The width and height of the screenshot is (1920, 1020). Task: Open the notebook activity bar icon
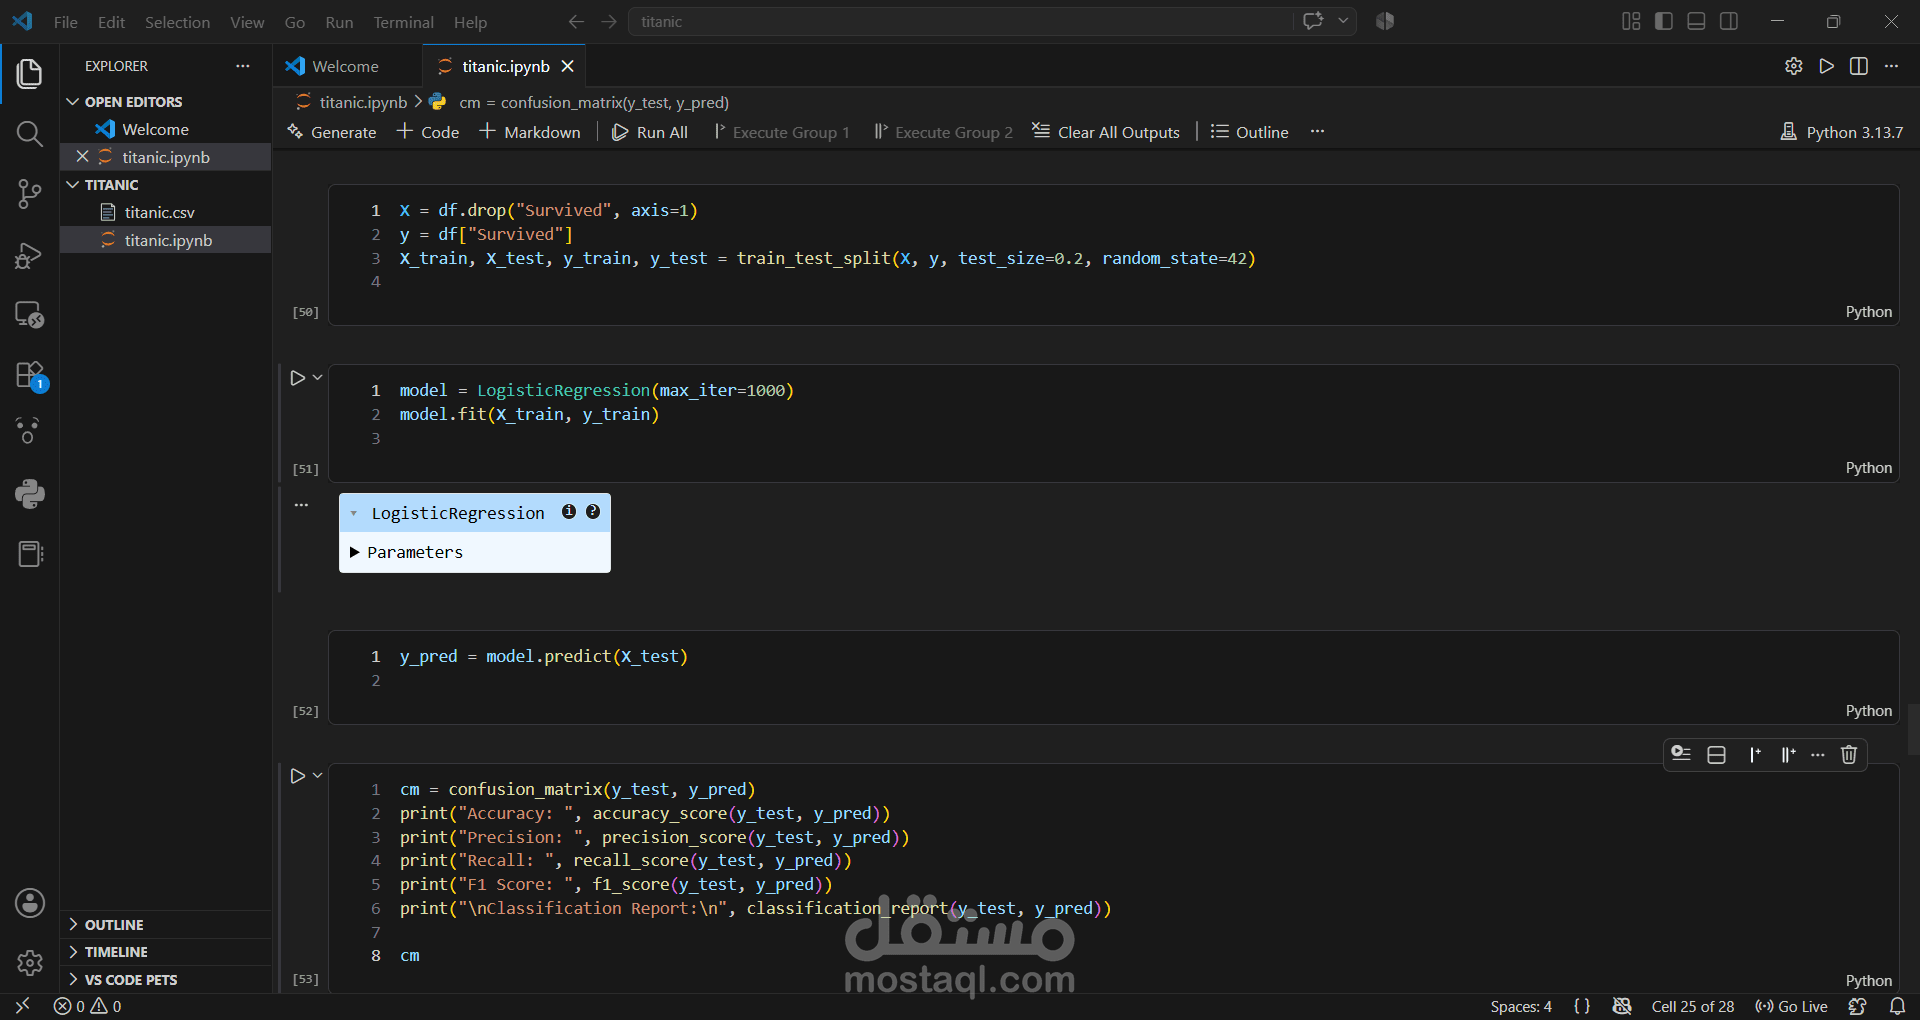tap(30, 554)
